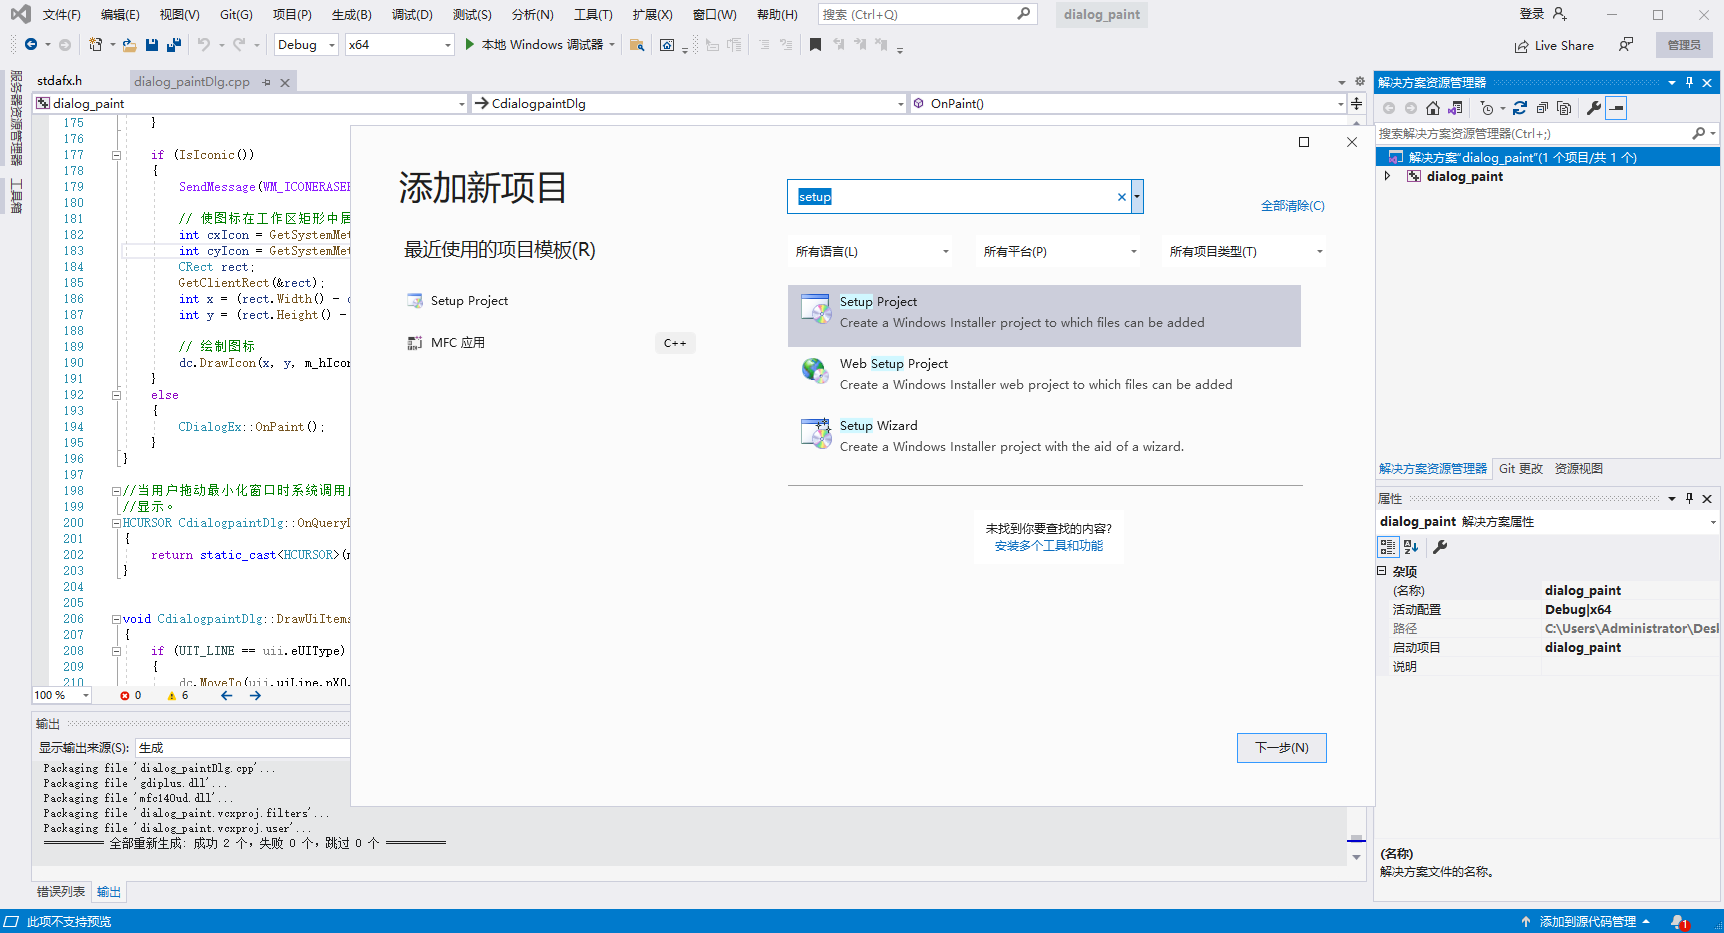Screen dimensions: 1724x933
Task: Switch to the 错误列表 tab
Action: pyautogui.click(x=61, y=892)
